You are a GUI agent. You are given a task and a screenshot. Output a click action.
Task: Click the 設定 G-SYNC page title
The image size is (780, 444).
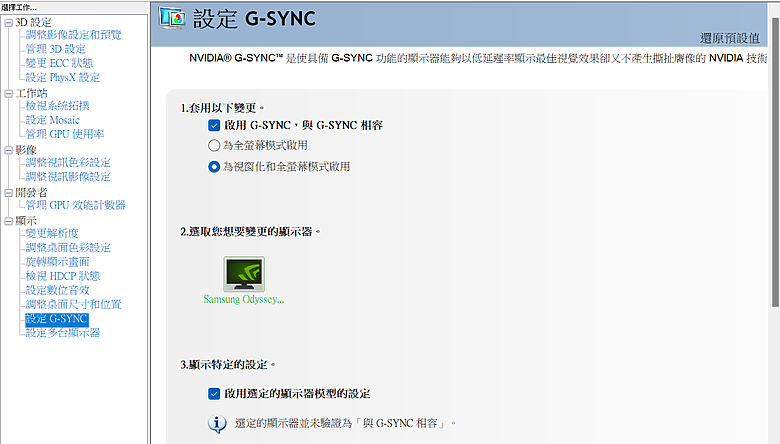[x=254, y=19]
